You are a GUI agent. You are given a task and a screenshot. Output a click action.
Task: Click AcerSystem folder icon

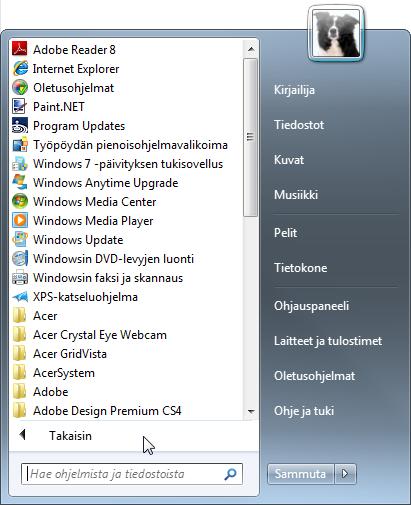tap(19, 373)
